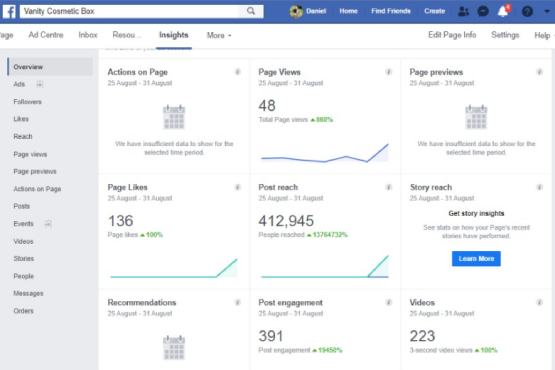Screen dimensions: 555x370
Task: Open Edit Page Info
Action: 452,35
